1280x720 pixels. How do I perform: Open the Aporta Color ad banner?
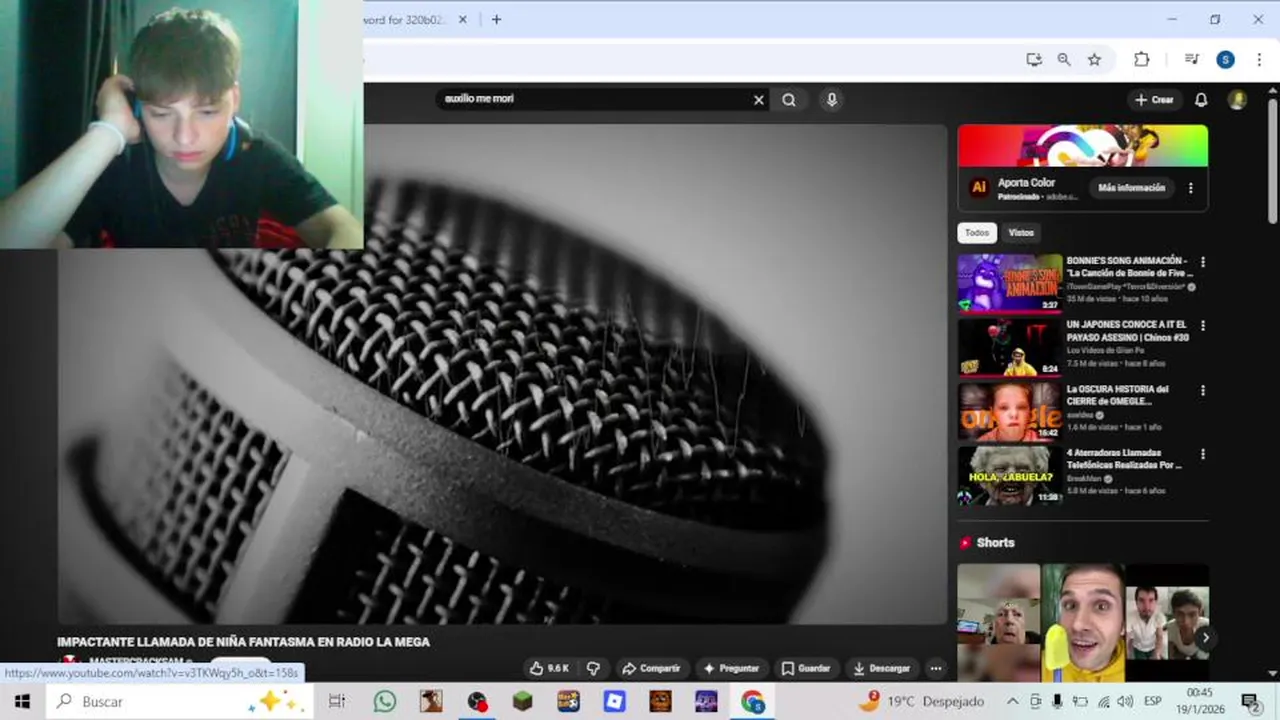pos(1083,146)
